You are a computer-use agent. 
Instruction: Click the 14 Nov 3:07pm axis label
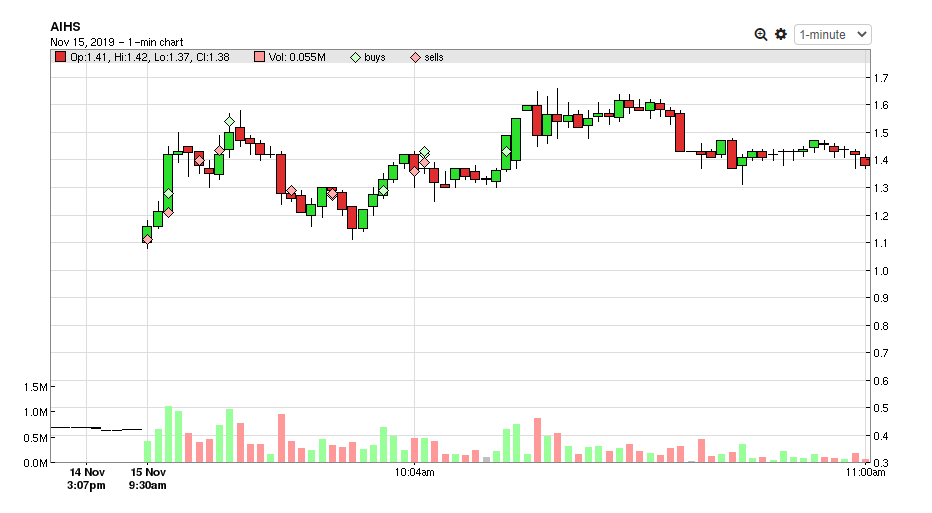(x=87, y=479)
